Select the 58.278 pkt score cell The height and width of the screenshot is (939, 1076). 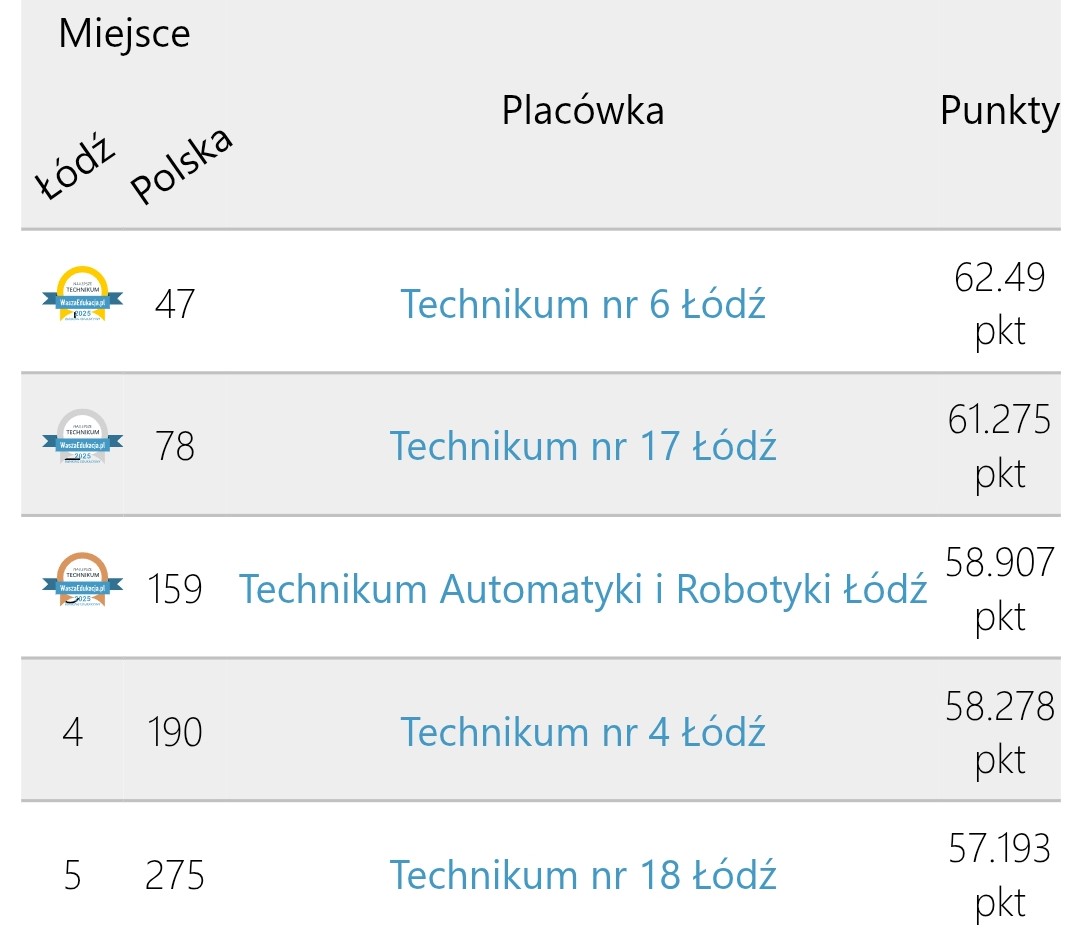(1000, 732)
